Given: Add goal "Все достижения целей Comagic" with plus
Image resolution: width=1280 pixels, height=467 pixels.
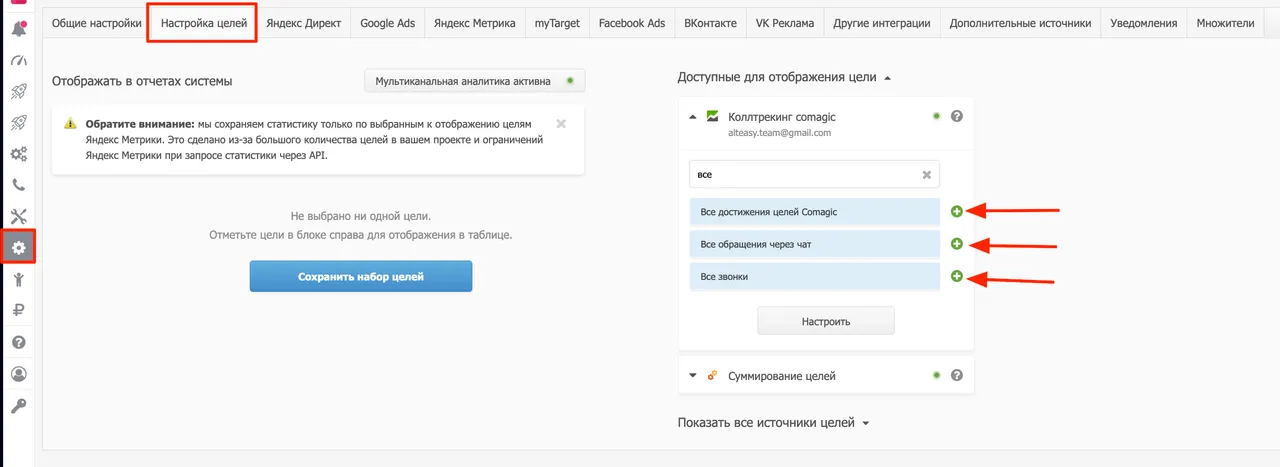Looking at the screenshot, I should [x=956, y=211].
